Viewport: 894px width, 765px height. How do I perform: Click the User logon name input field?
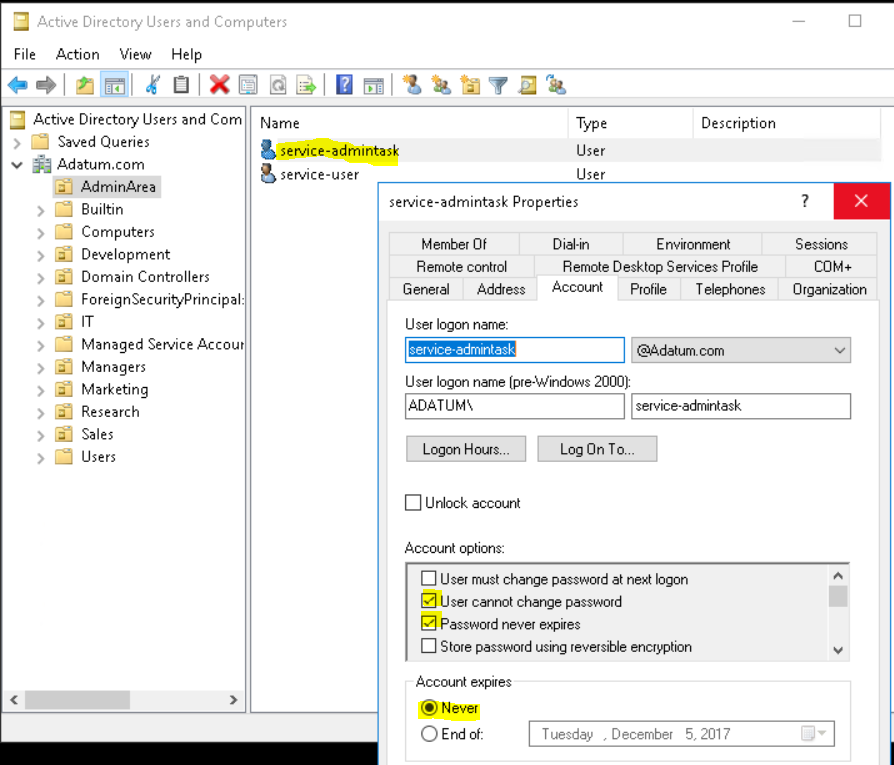point(514,349)
